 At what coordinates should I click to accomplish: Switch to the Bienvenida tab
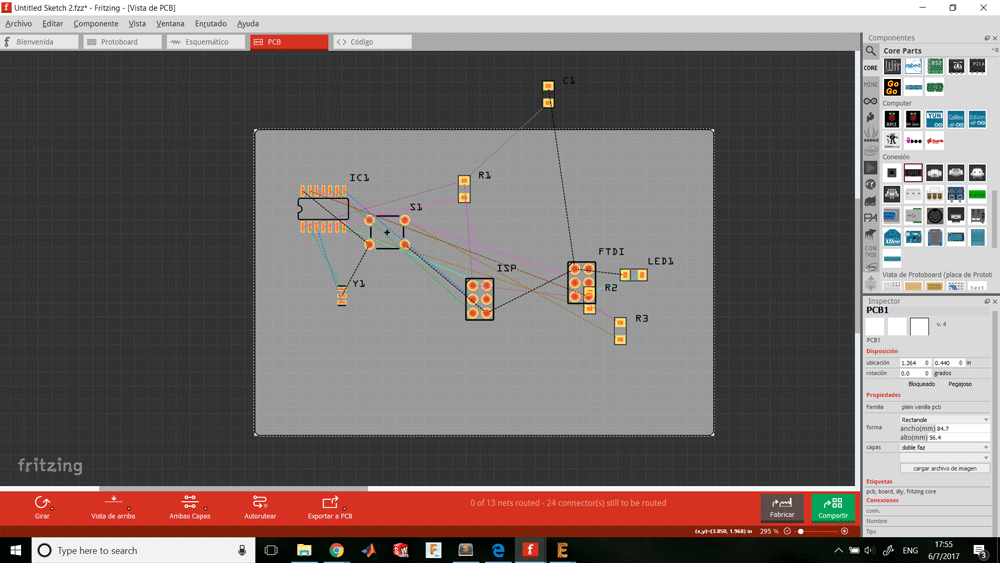pos(40,42)
